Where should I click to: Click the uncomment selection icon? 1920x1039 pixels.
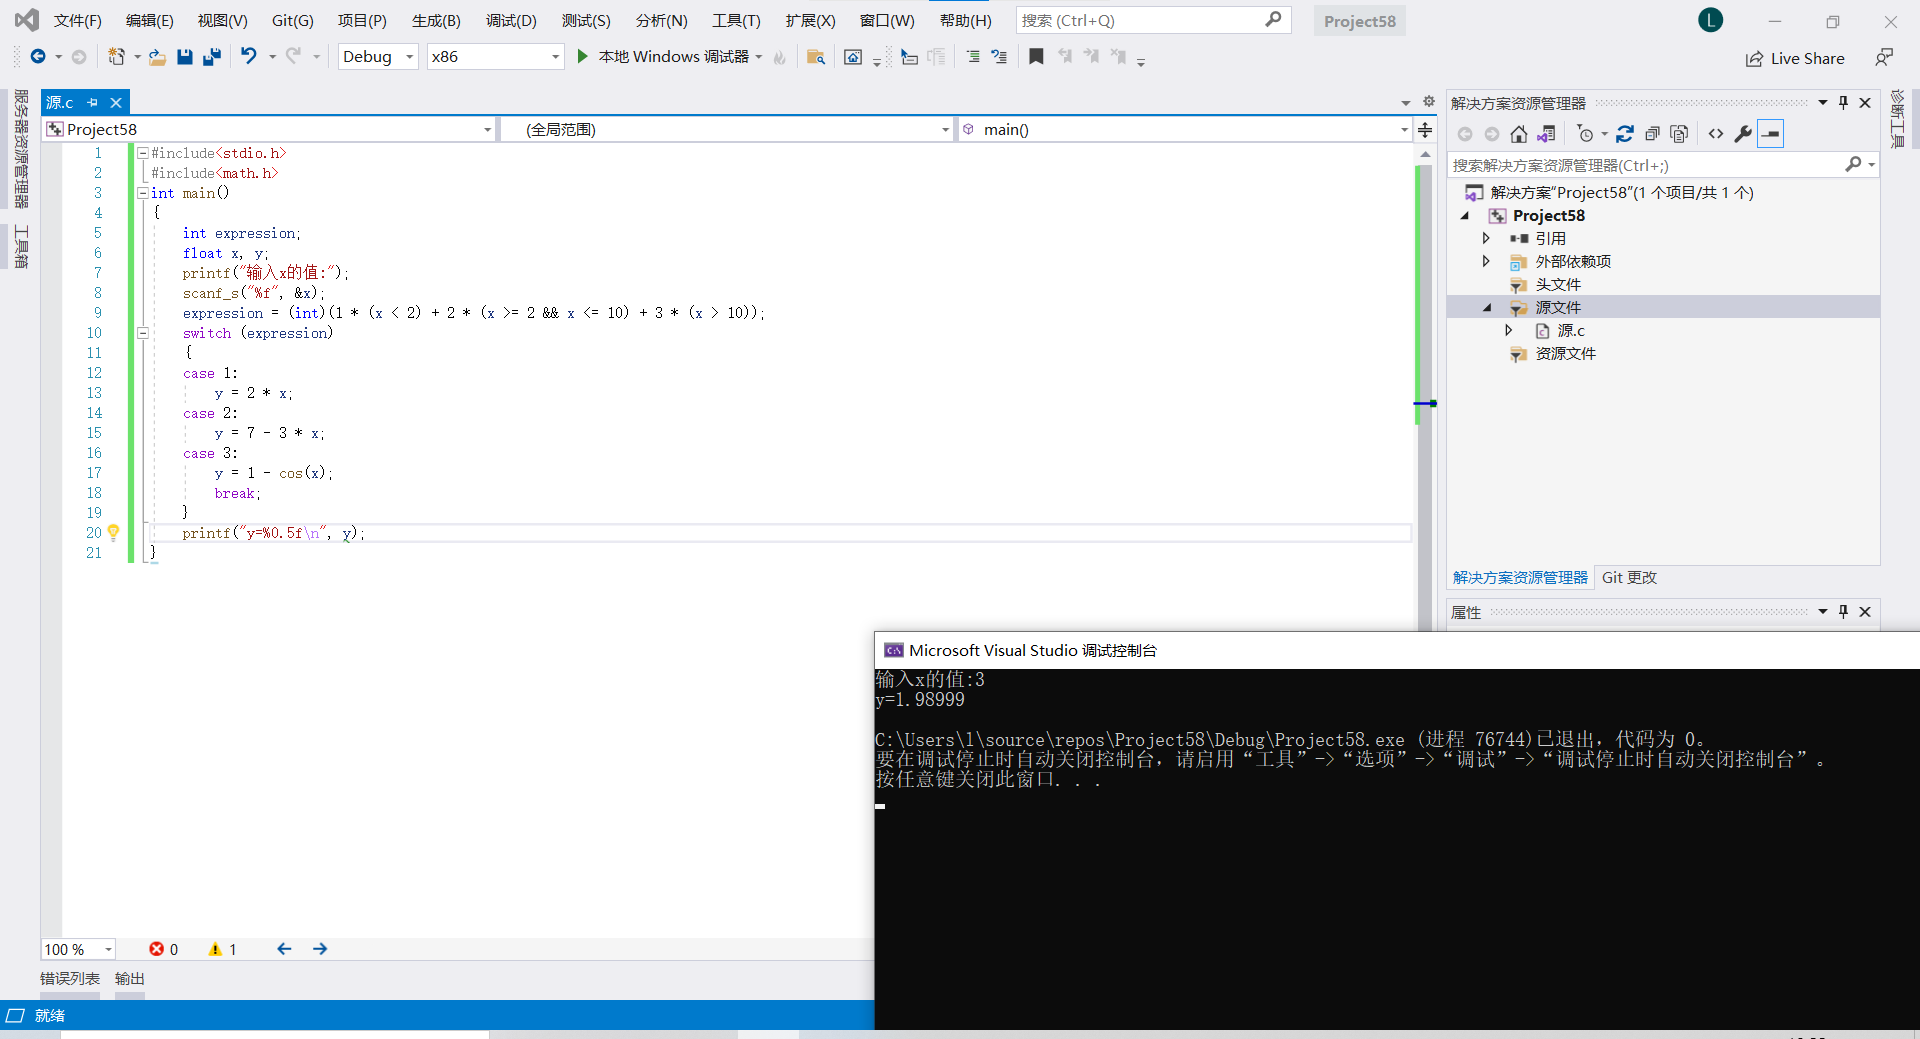pyautogui.click(x=999, y=57)
